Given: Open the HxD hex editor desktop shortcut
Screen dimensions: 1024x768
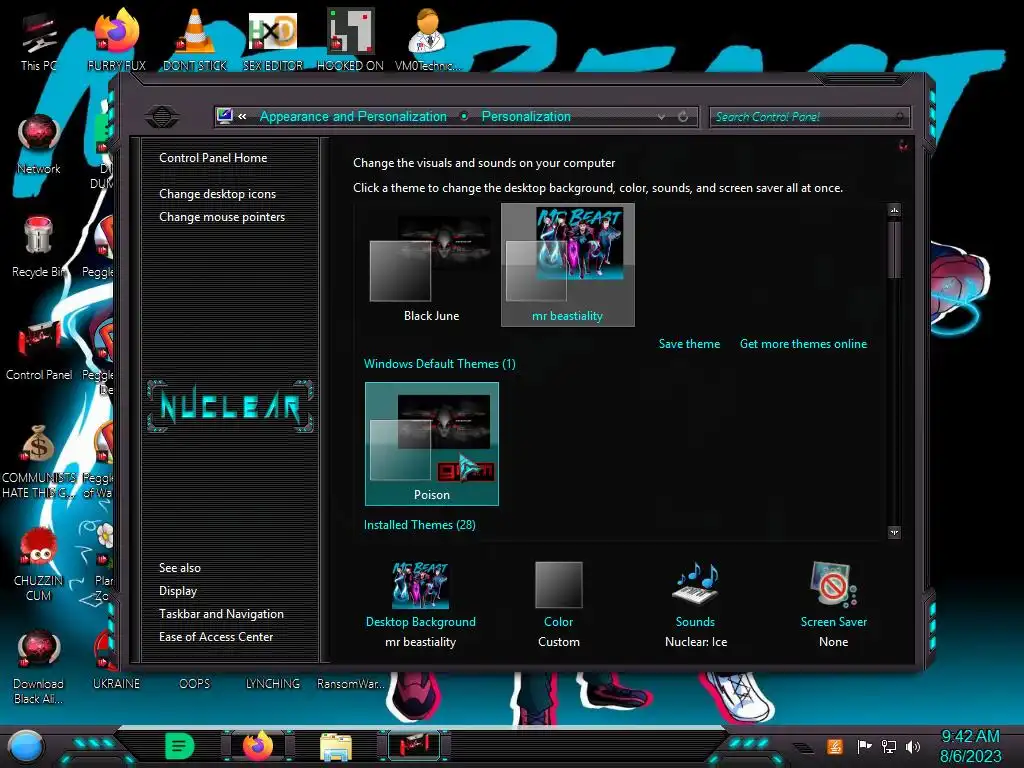Looking at the screenshot, I should 272,39.
